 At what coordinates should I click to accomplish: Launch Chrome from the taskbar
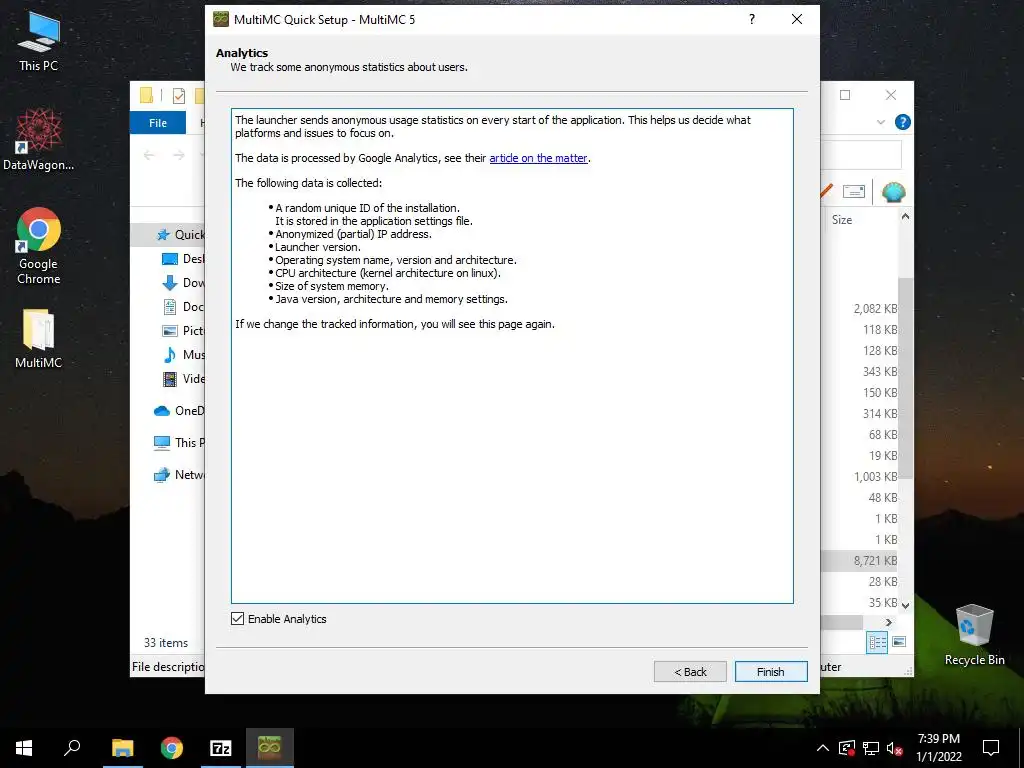pos(172,748)
